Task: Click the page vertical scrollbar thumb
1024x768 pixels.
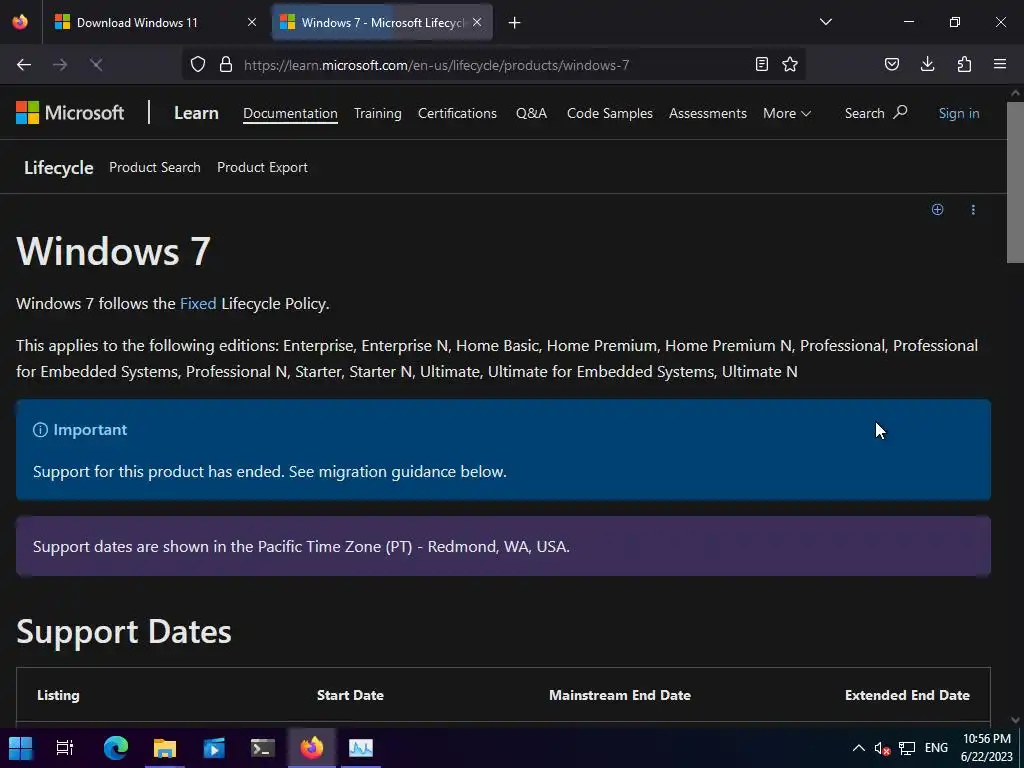Action: point(1015,182)
